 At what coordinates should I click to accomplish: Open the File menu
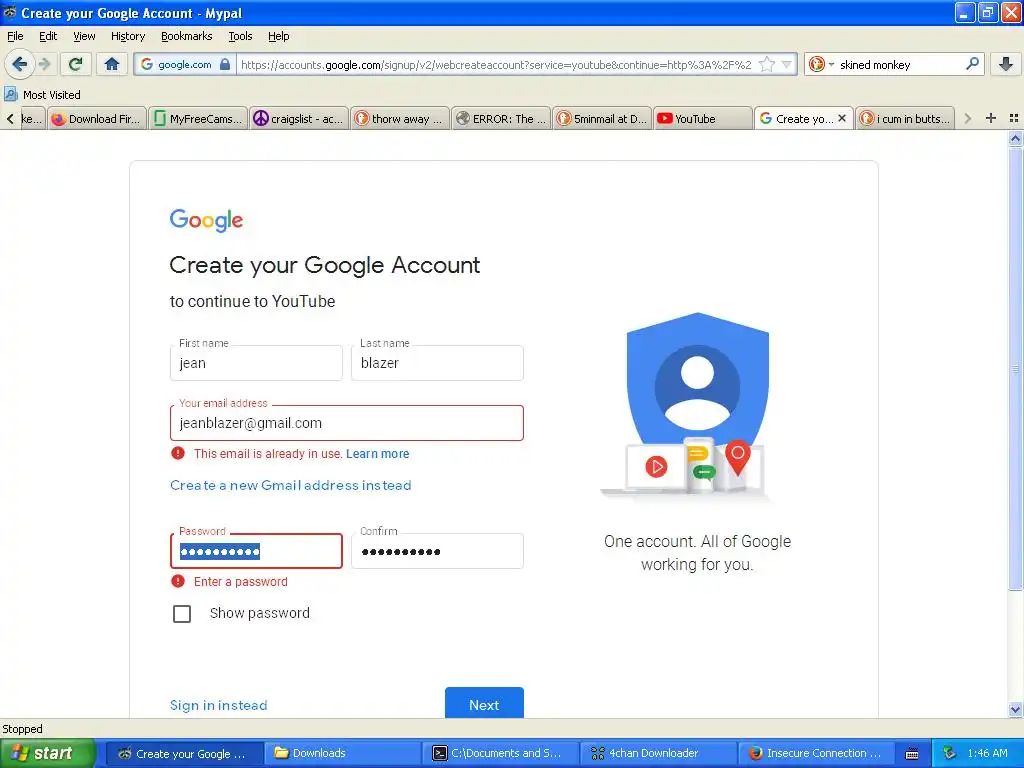click(x=15, y=36)
